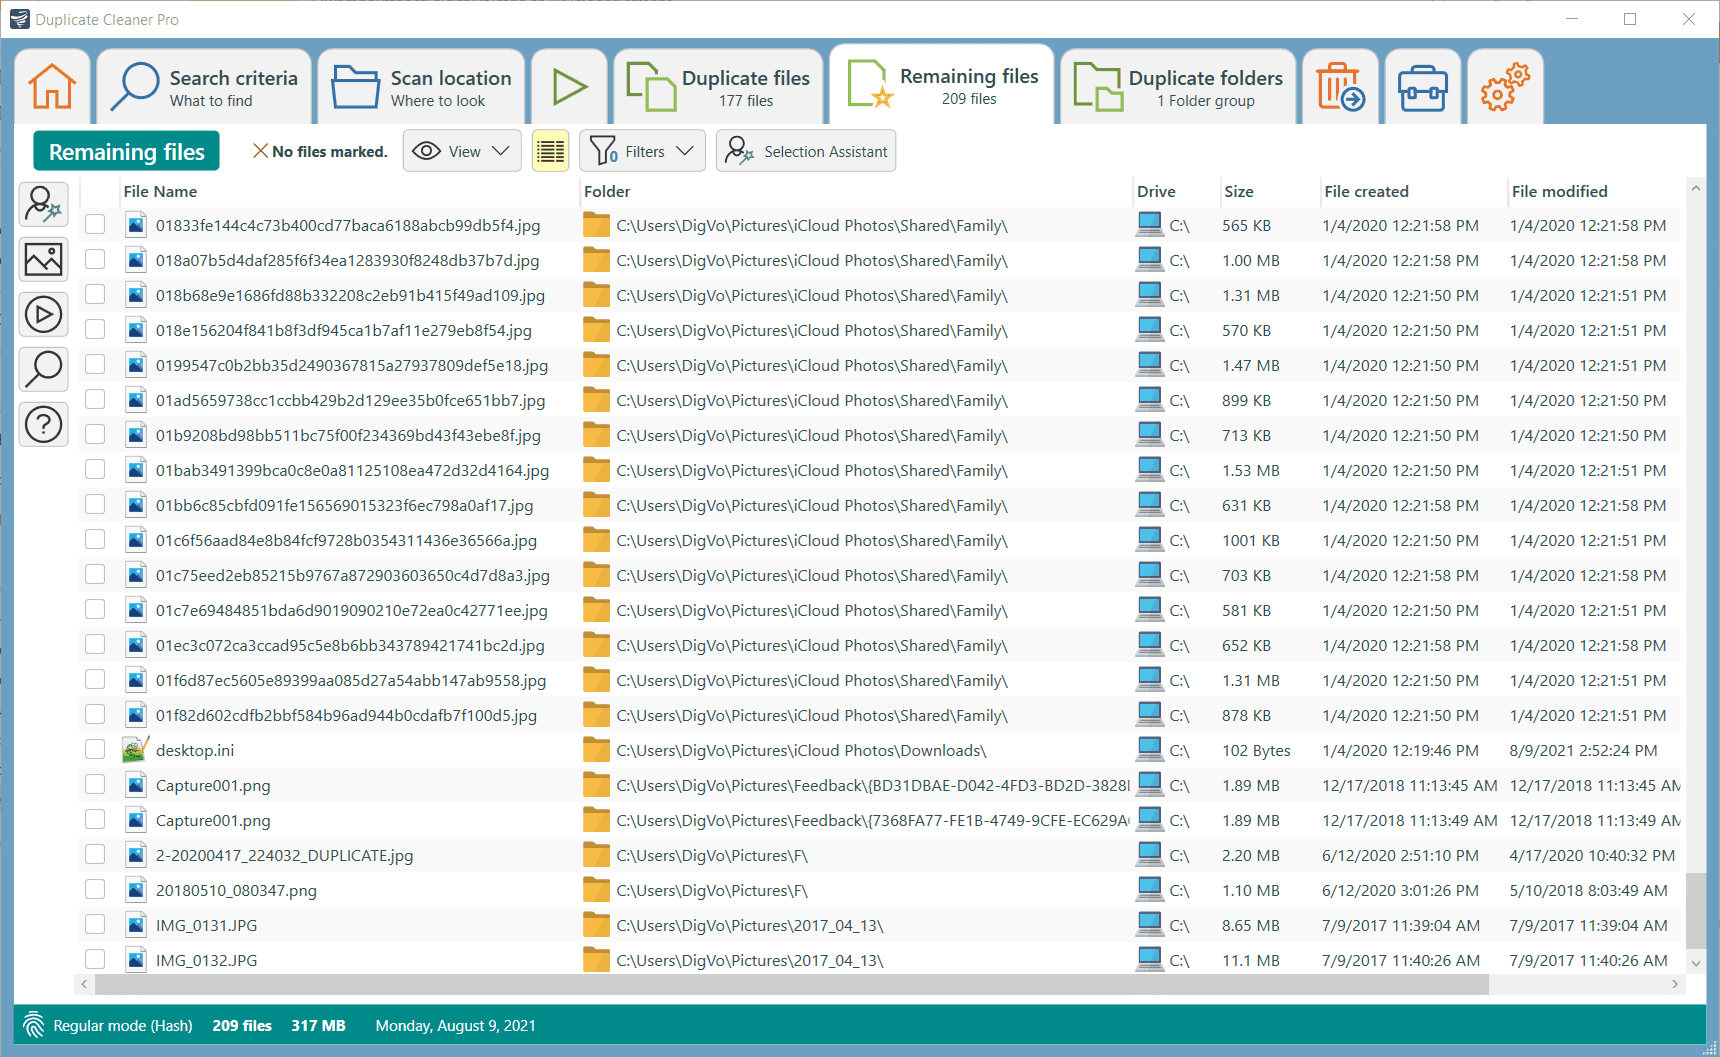The width and height of the screenshot is (1720, 1057).
Task: Click the sidebar magnifier search icon
Action: point(44,369)
